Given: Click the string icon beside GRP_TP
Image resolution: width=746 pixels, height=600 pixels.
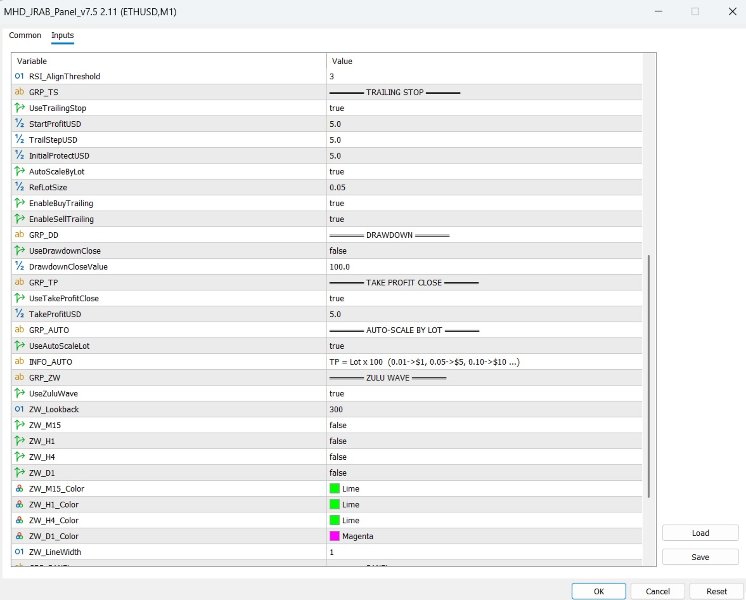Looking at the screenshot, I should [19, 282].
